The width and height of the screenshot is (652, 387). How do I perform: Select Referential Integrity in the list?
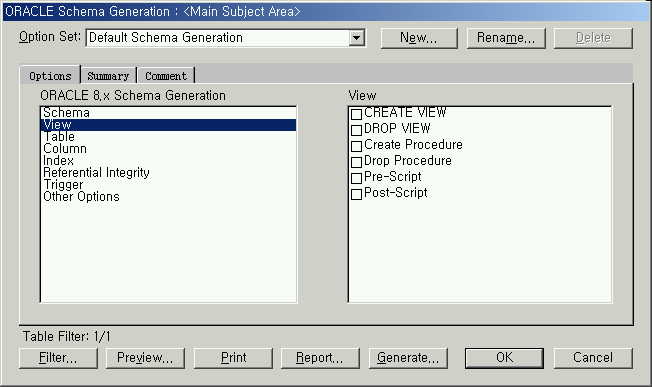(168, 173)
